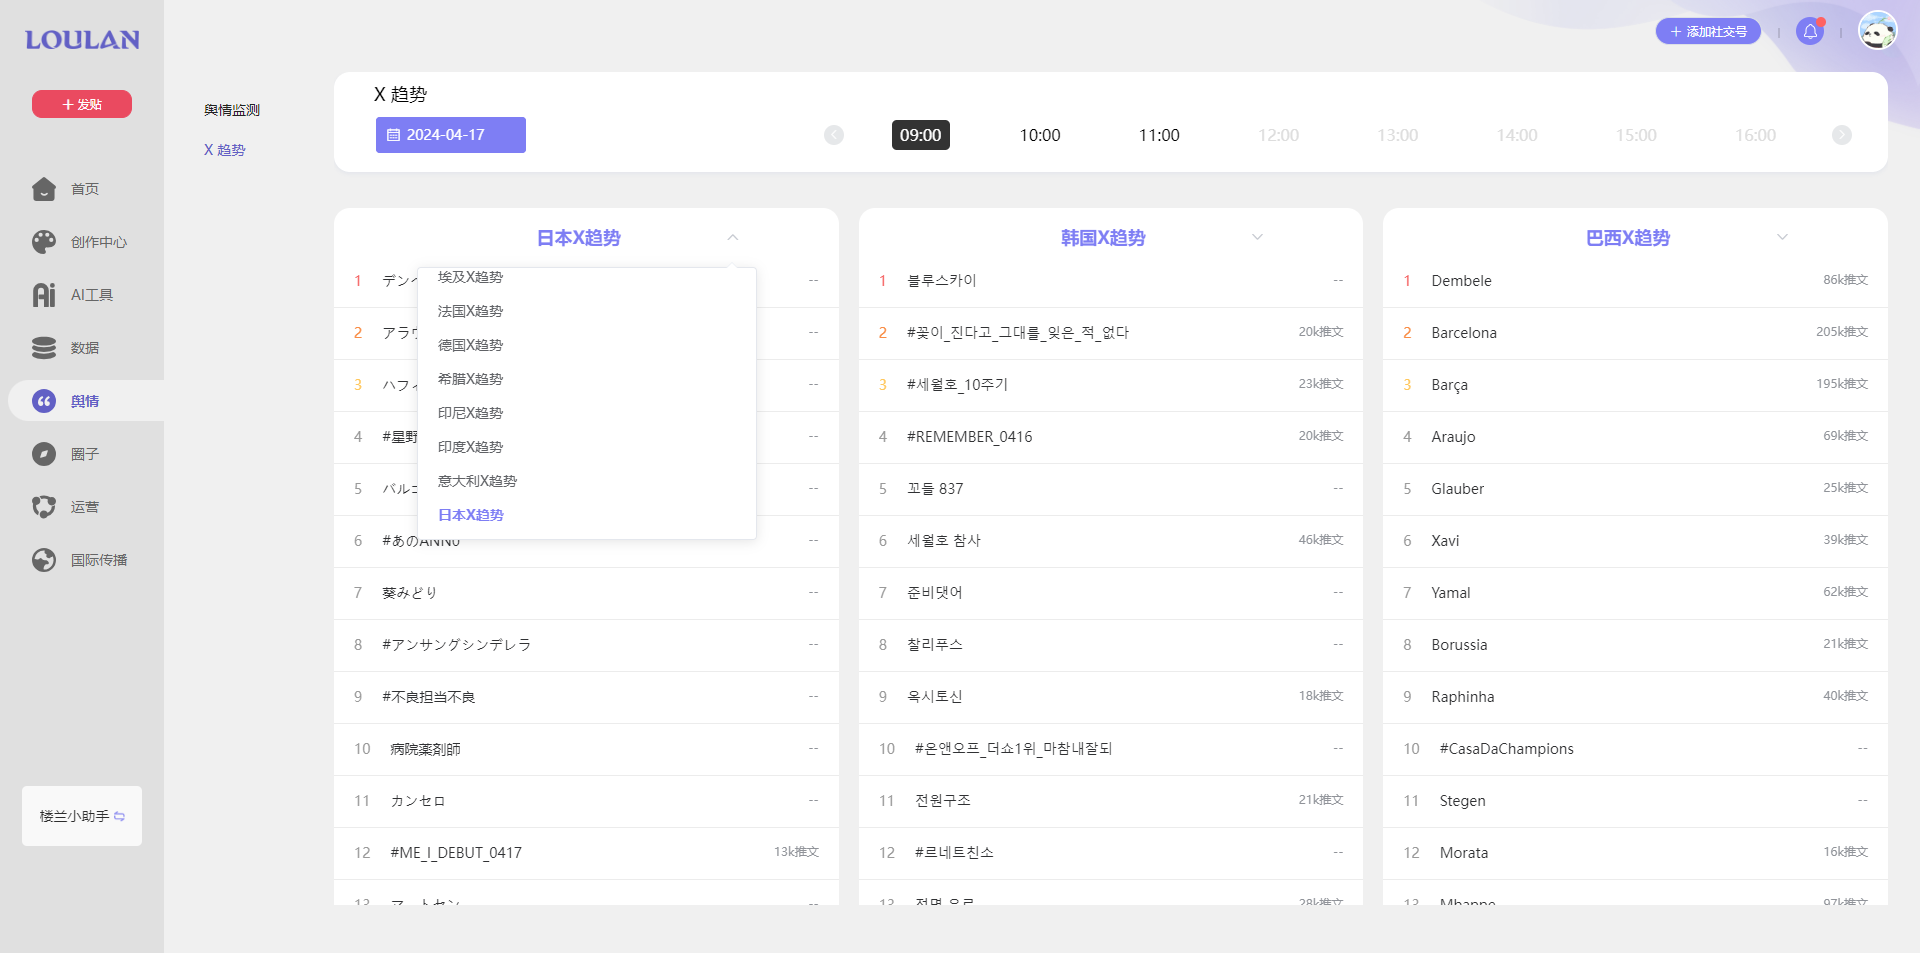Open the 전원구조 trend row

pos(1111,801)
